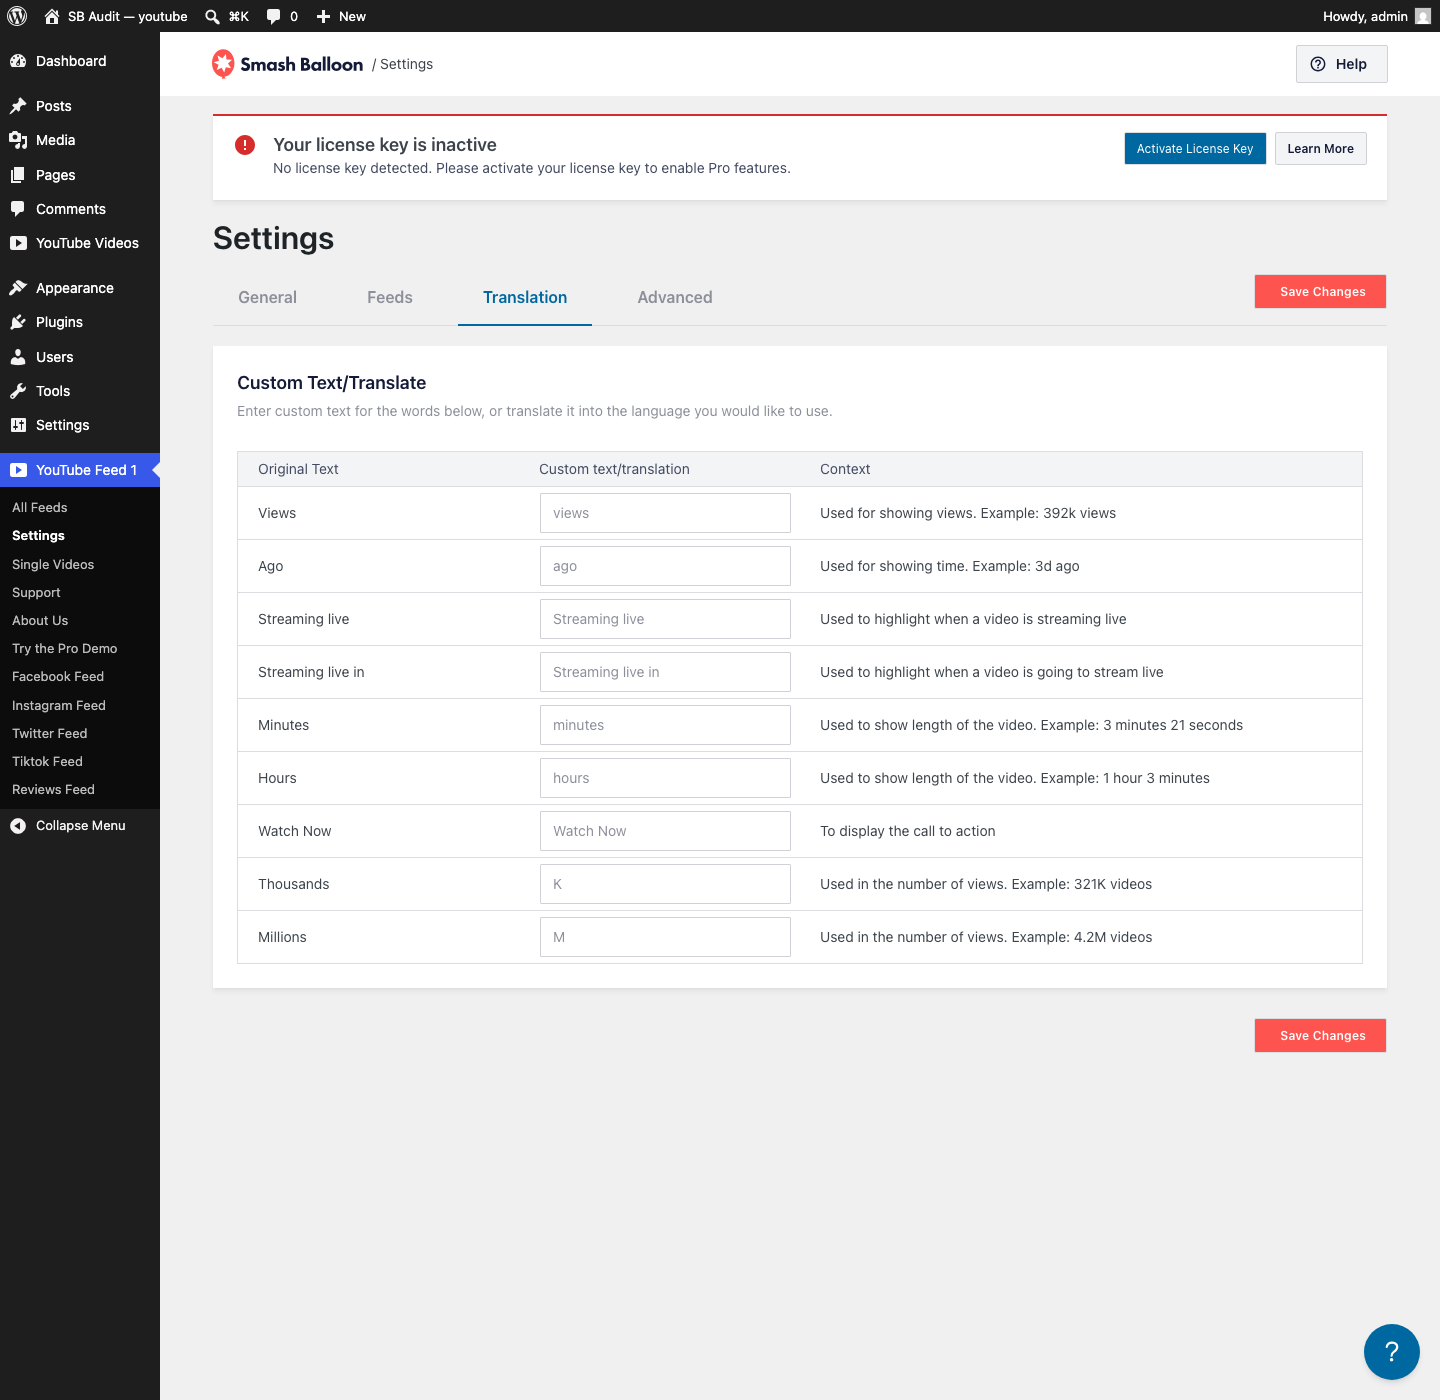Click the red license warning icon
The image size is (1440, 1400).
245,145
